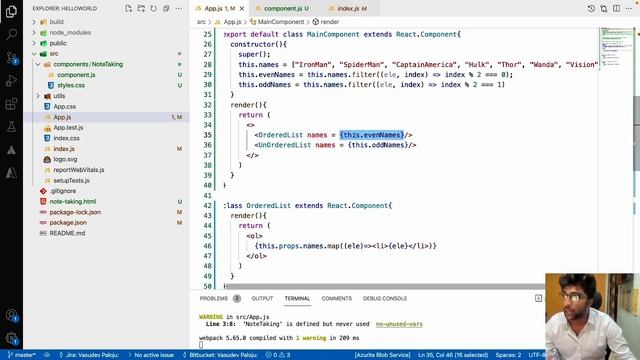The height and width of the screenshot is (360, 640).
Task: Click the editor vertical scrollbar
Action: (x=637, y=133)
